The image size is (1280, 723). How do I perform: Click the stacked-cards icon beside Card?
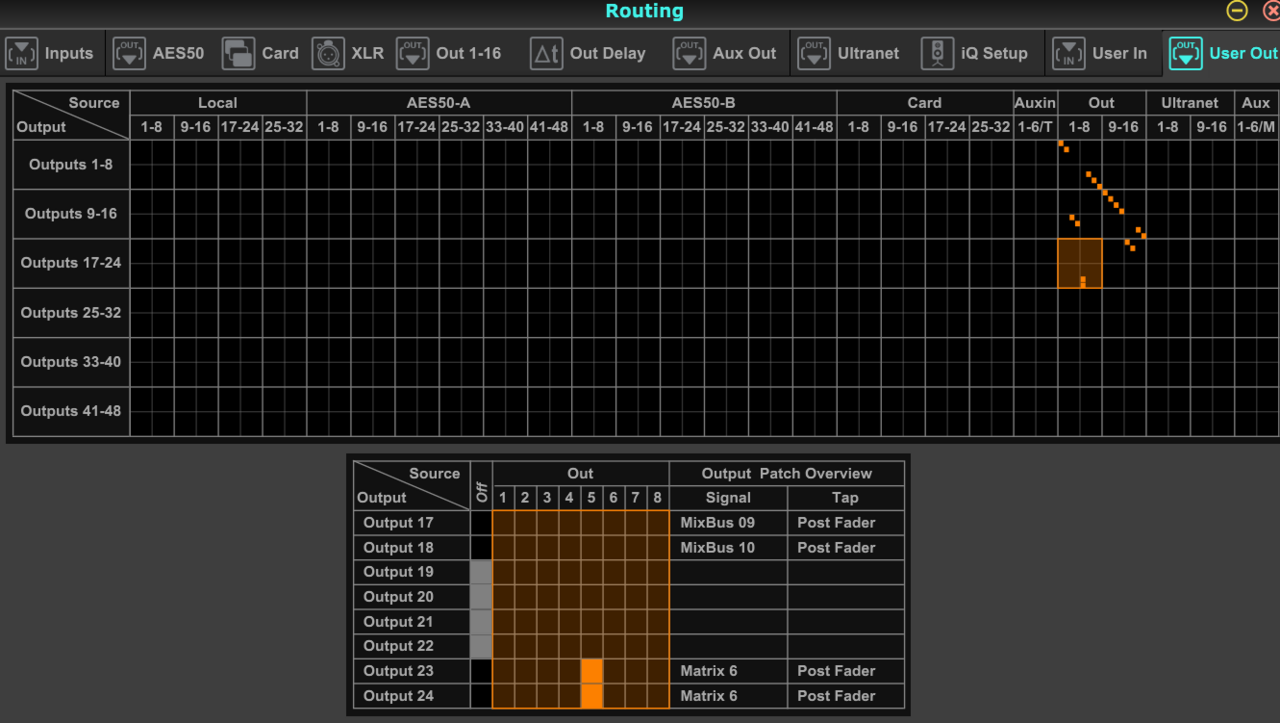click(x=238, y=53)
